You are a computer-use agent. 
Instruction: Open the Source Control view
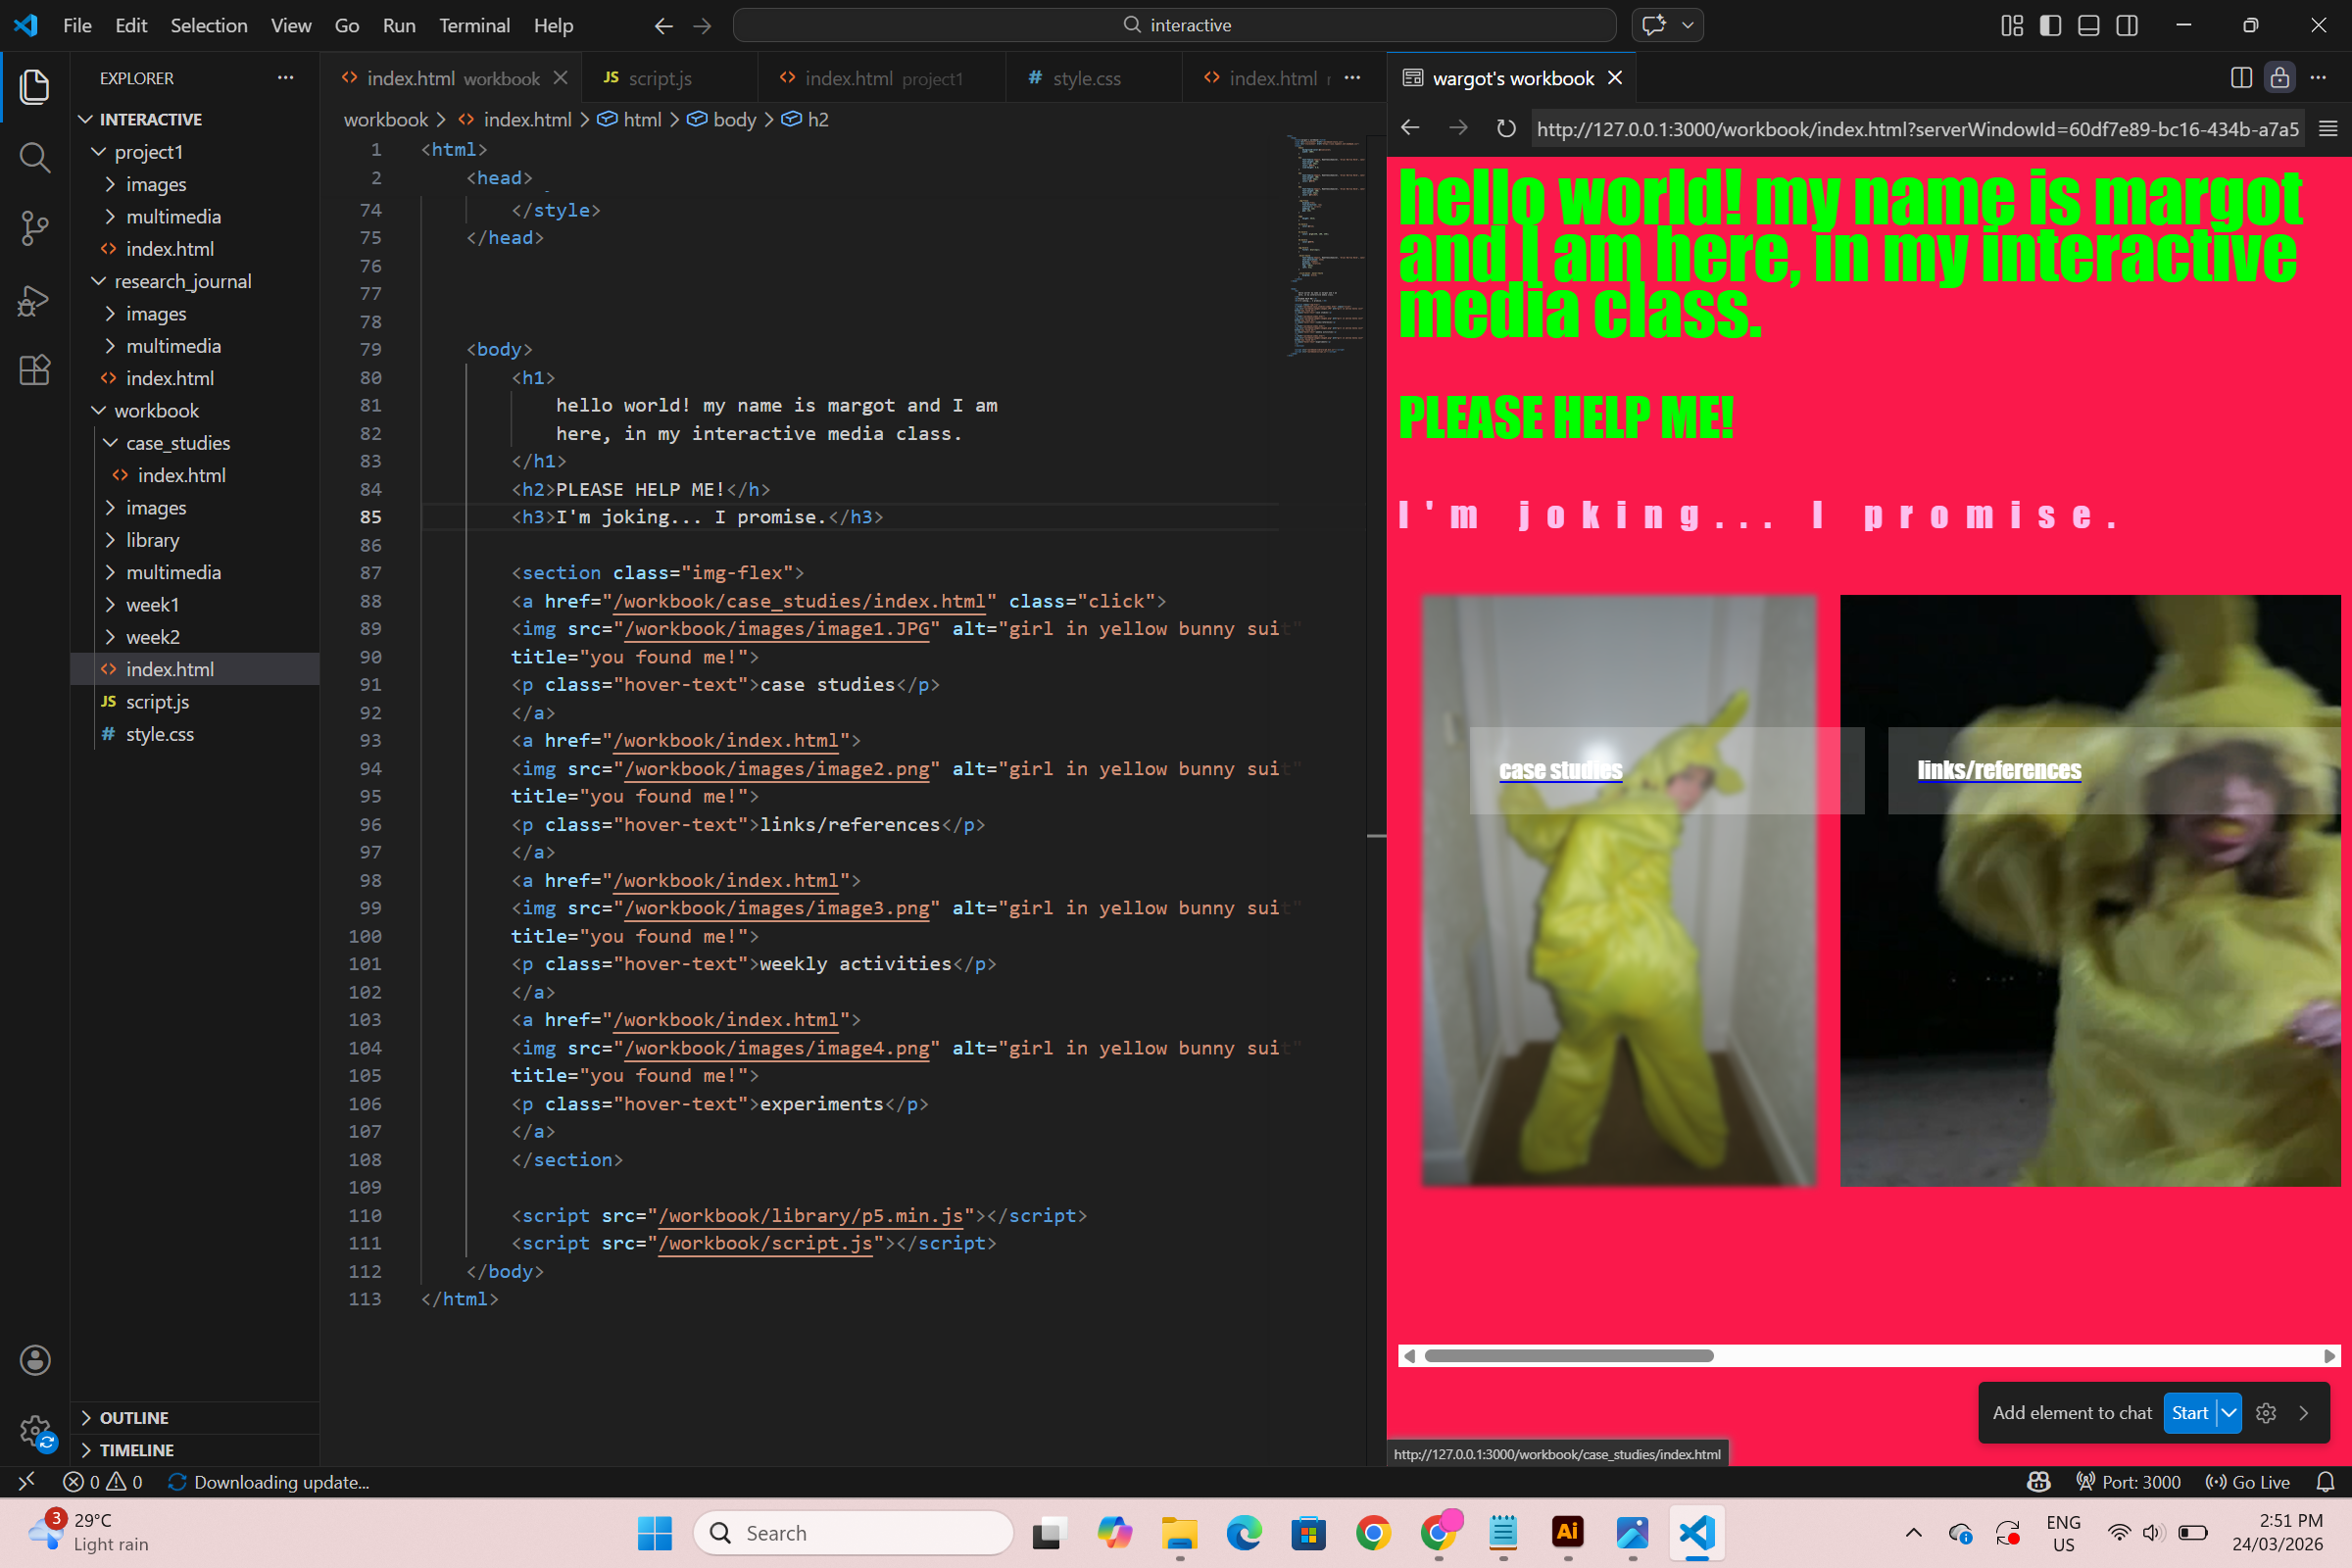34,228
